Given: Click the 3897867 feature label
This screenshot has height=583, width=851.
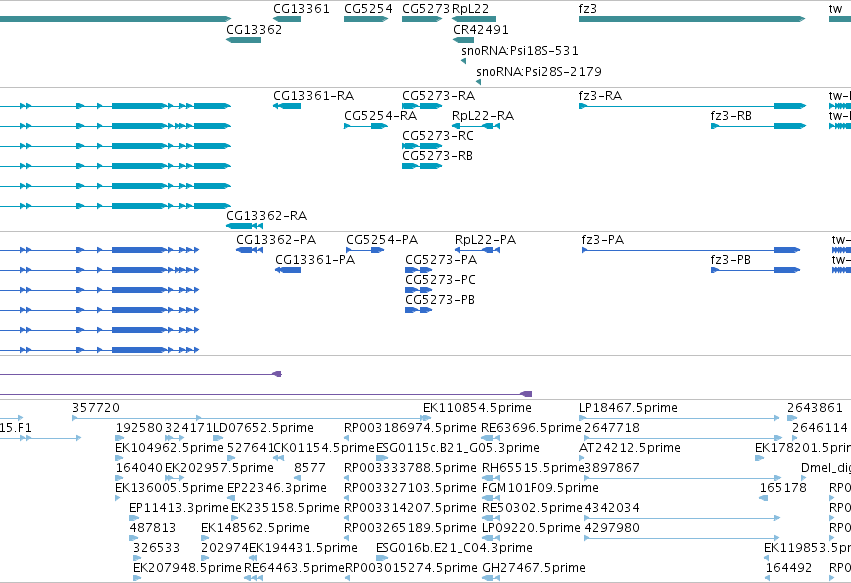Looking at the screenshot, I should pos(612,468).
